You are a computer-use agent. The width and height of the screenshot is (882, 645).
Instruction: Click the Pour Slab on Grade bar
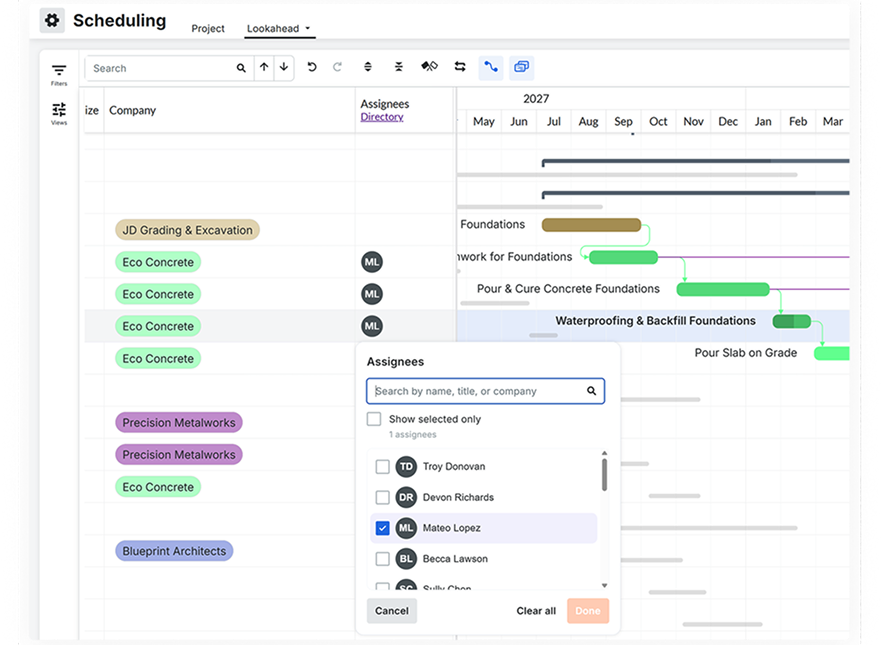832,353
